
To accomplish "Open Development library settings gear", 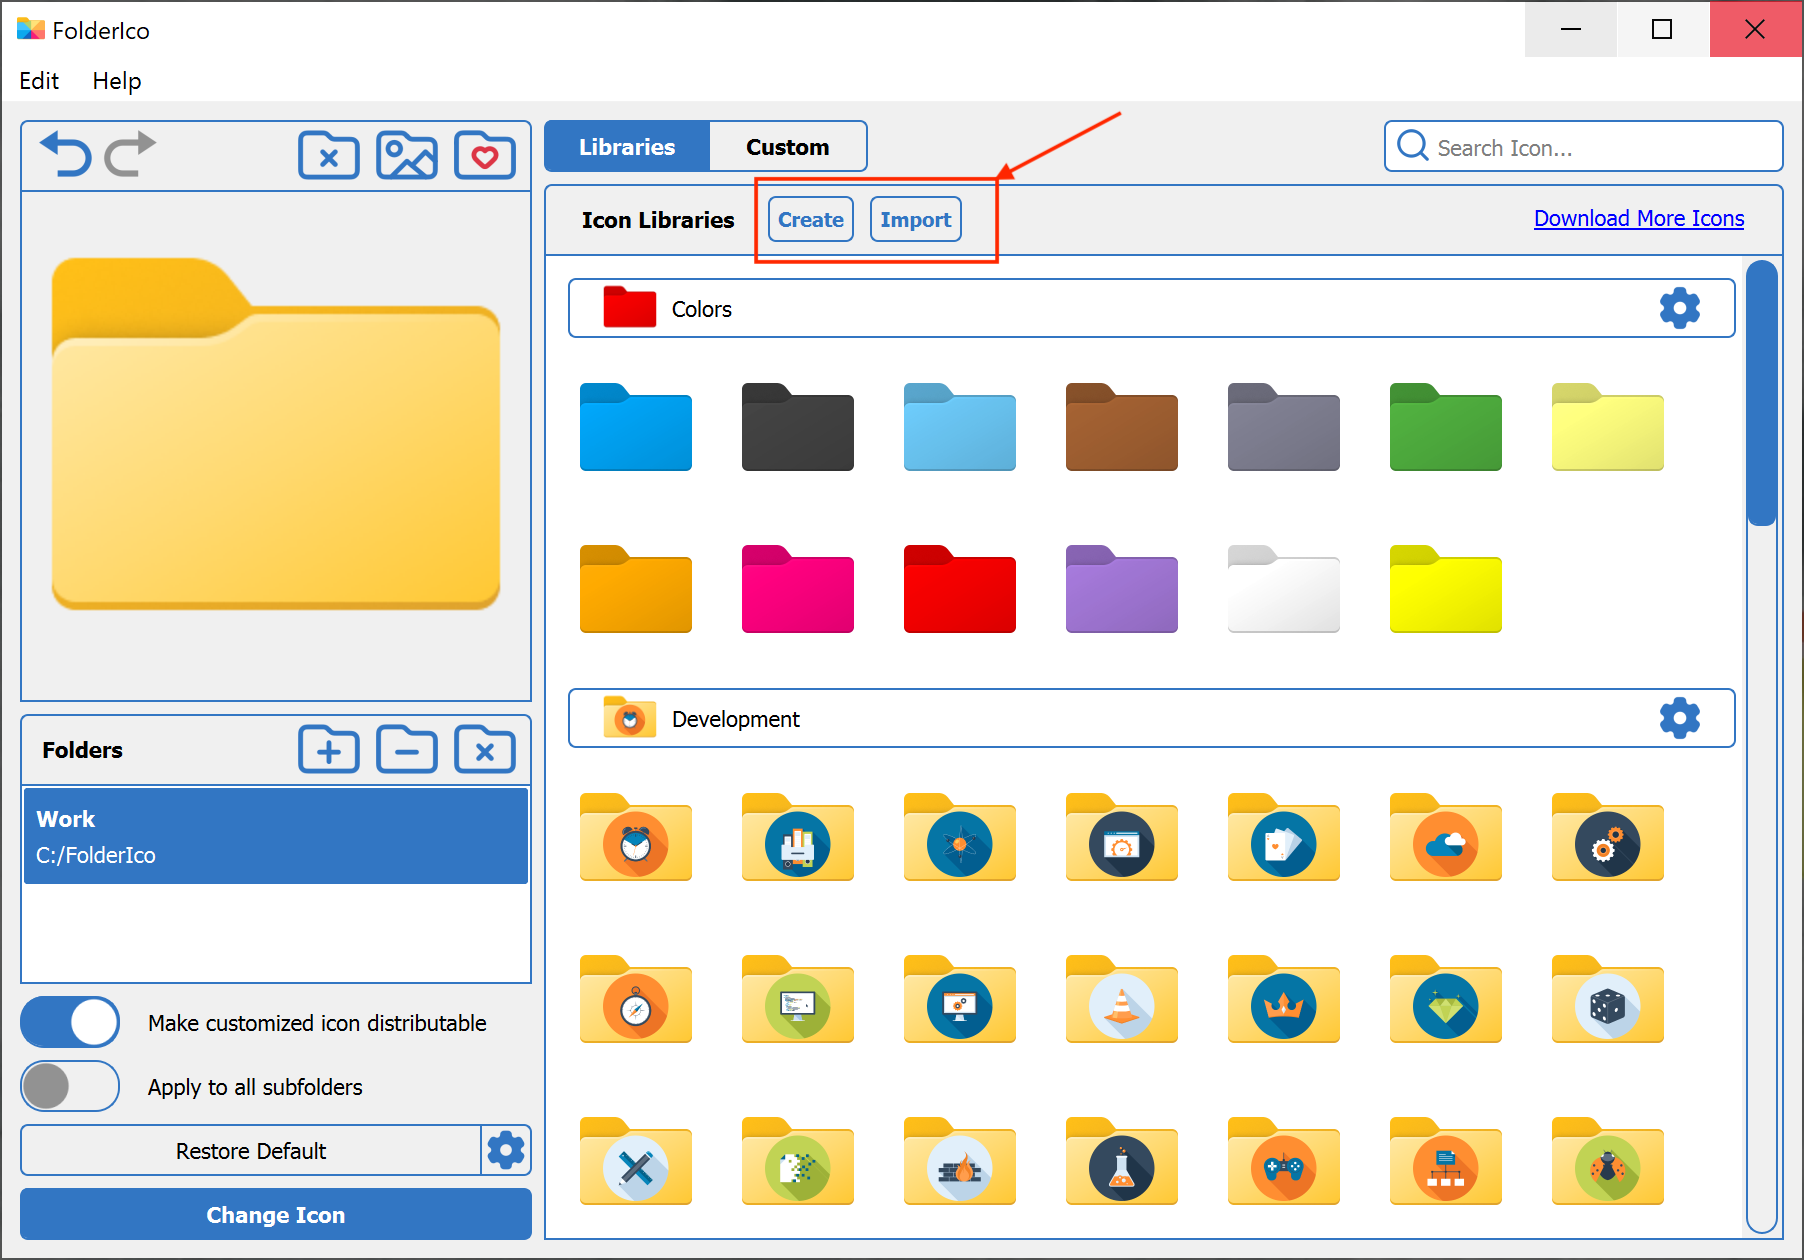I will coord(1679,718).
